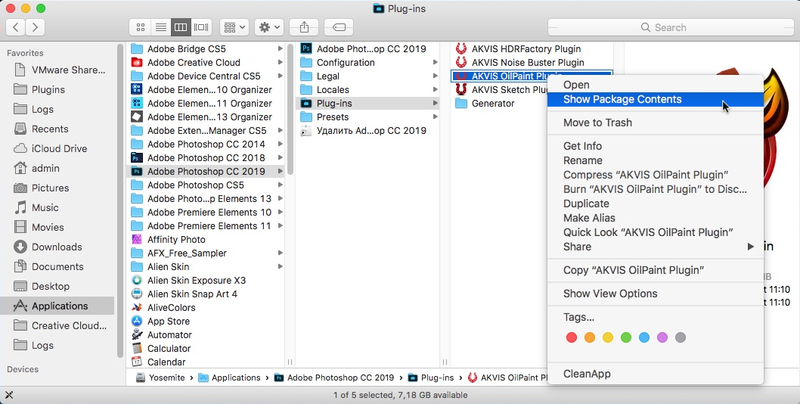The width and height of the screenshot is (800, 404).
Task: Open the item arrangement dropdown
Action: [x=234, y=27]
